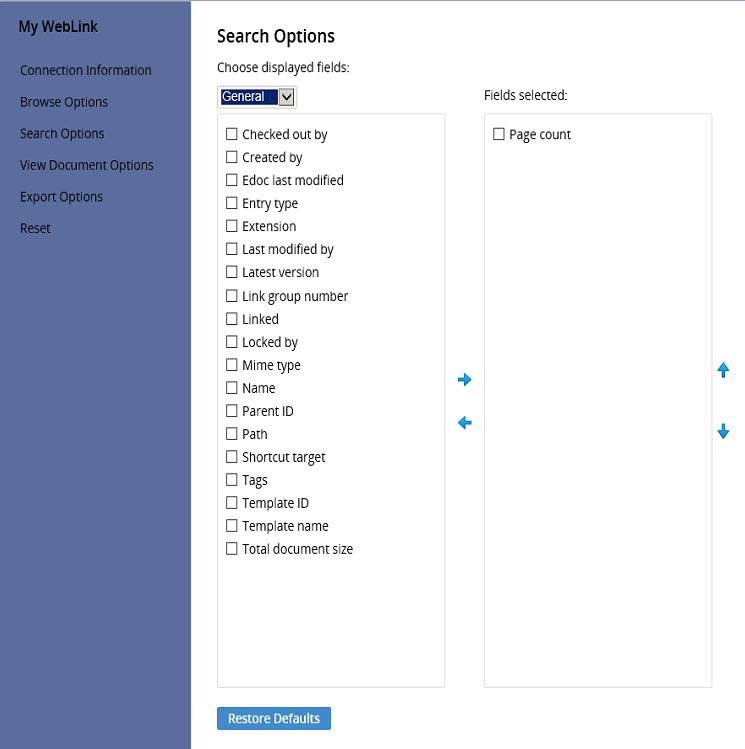Screen dimensions: 745x749
Task: Navigate to Export Options
Action: coord(61,197)
